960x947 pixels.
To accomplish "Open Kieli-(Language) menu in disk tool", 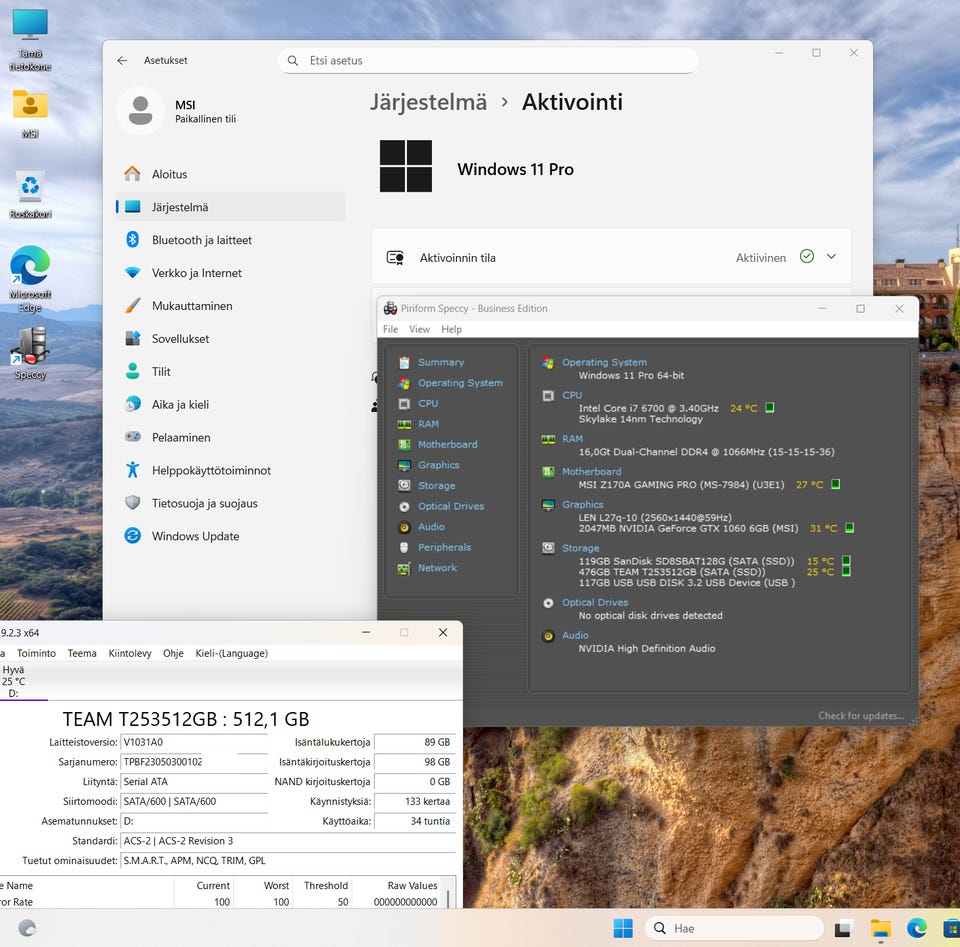I will click(x=231, y=653).
